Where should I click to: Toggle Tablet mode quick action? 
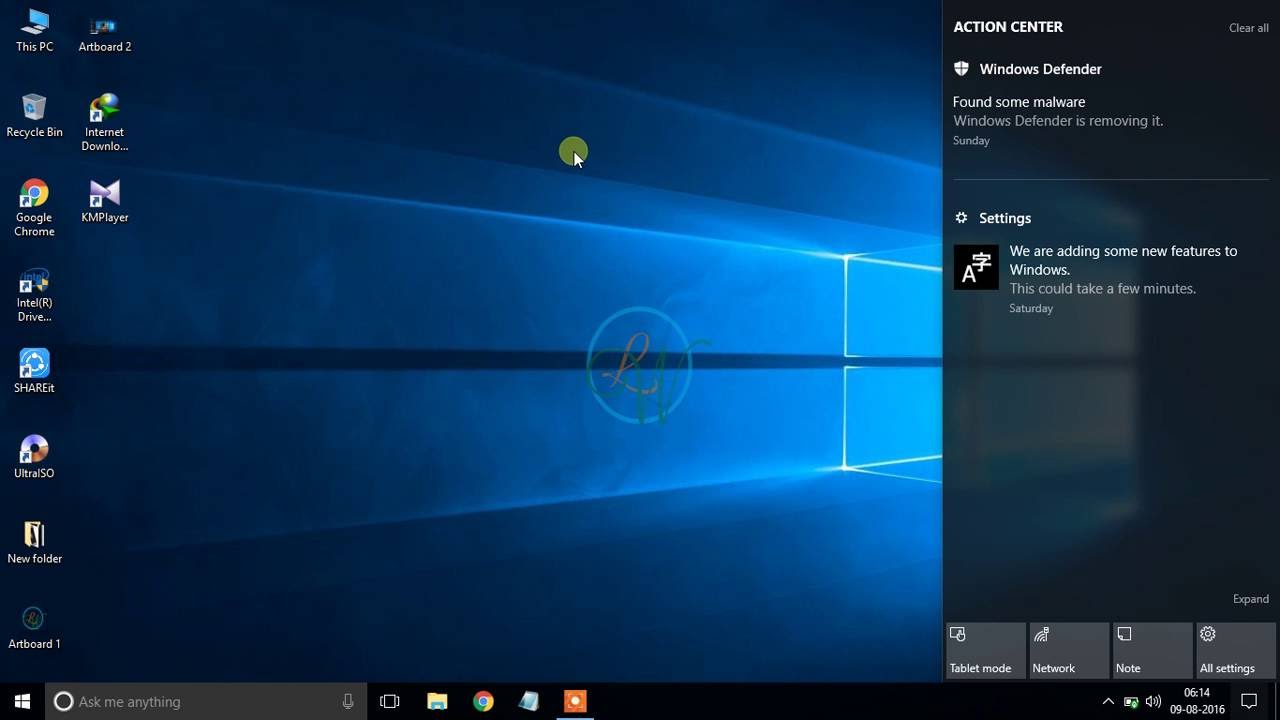(x=986, y=651)
